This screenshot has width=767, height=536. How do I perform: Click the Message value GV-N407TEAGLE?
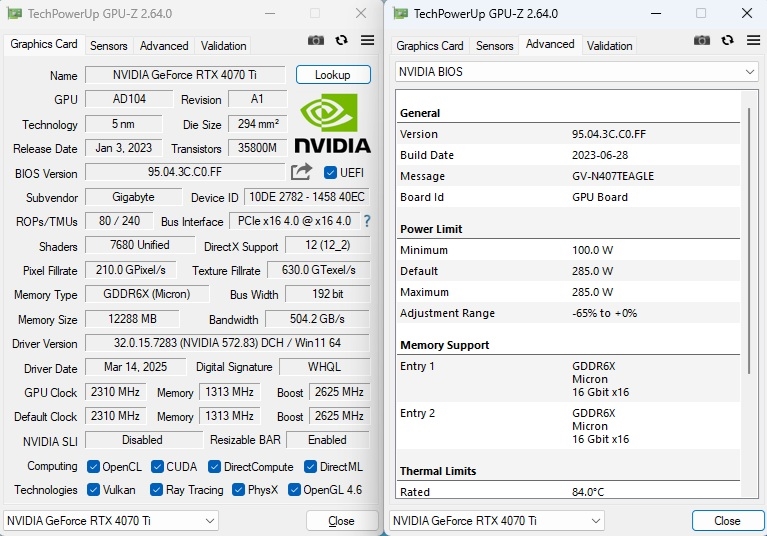click(613, 176)
